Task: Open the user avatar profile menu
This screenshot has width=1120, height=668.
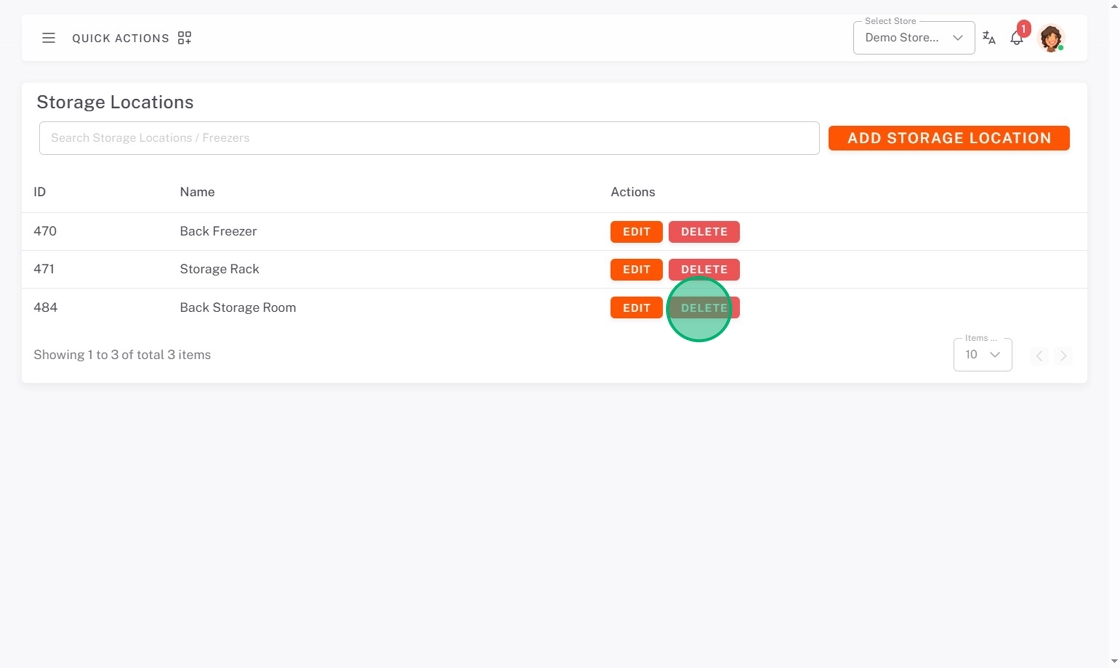Action: [1051, 38]
